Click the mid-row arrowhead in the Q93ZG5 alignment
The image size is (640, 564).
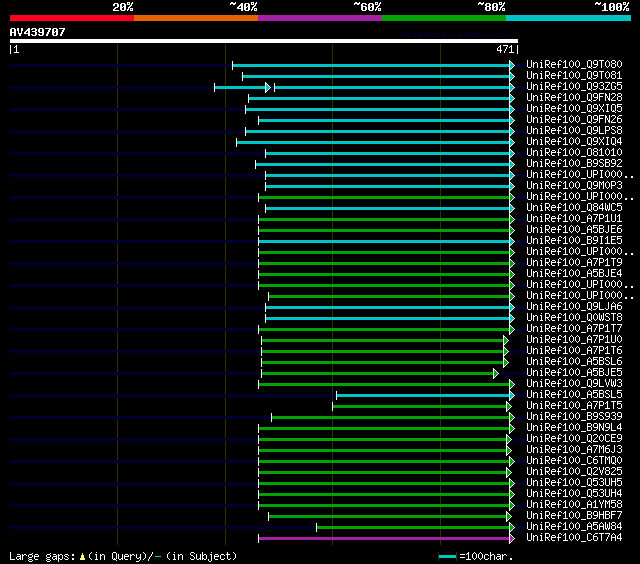[268, 87]
